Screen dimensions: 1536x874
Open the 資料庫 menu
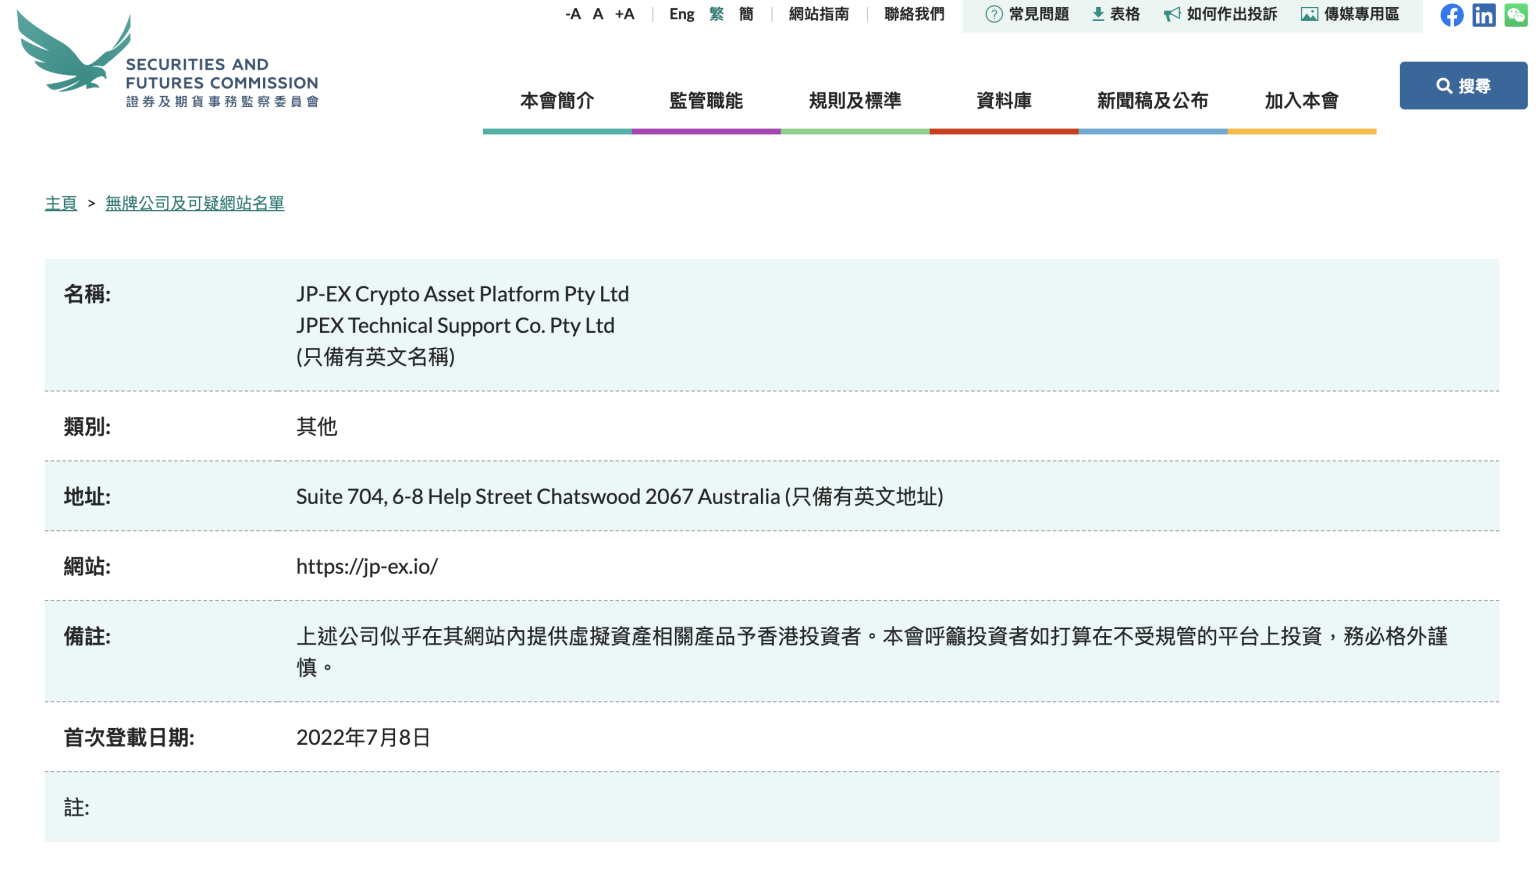[x=1004, y=101]
